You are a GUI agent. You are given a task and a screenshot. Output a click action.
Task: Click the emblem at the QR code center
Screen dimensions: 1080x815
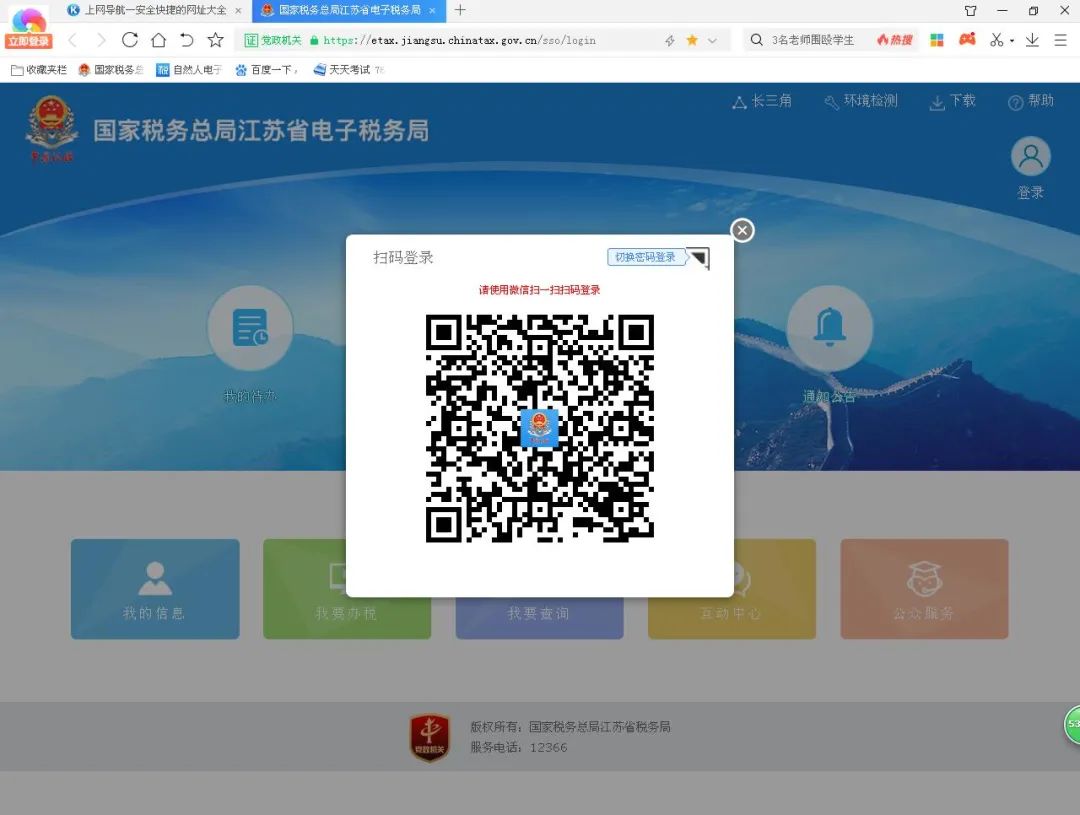click(x=539, y=428)
